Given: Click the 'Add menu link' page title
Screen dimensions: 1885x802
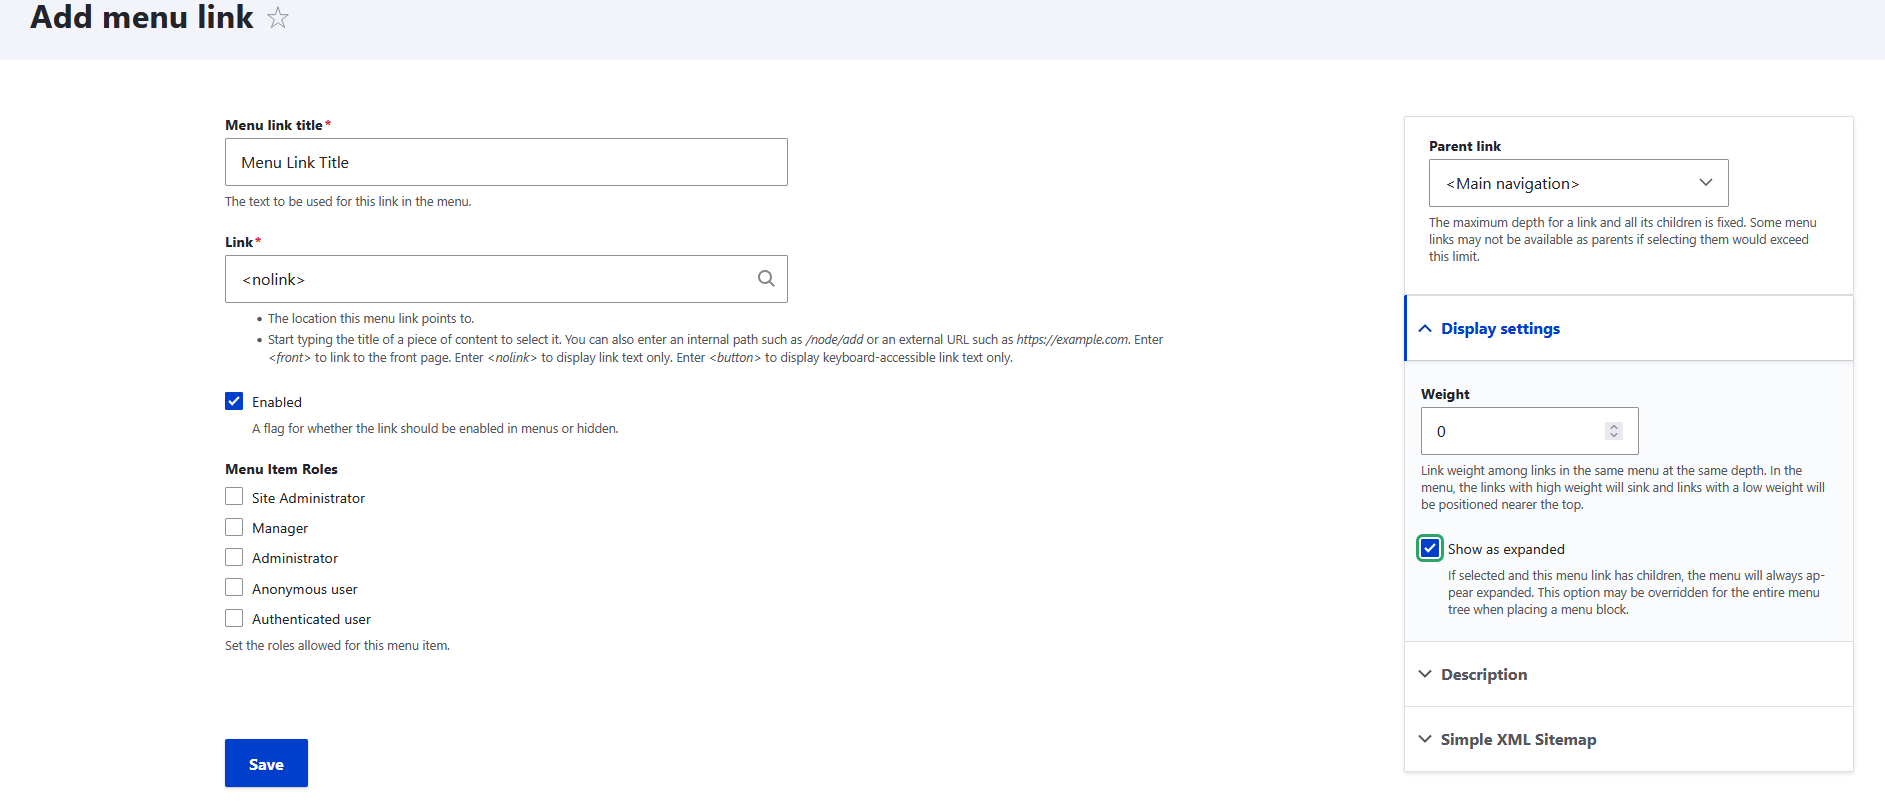Looking at the screenshot, I should pyautogui.click(x=142, y=18).
